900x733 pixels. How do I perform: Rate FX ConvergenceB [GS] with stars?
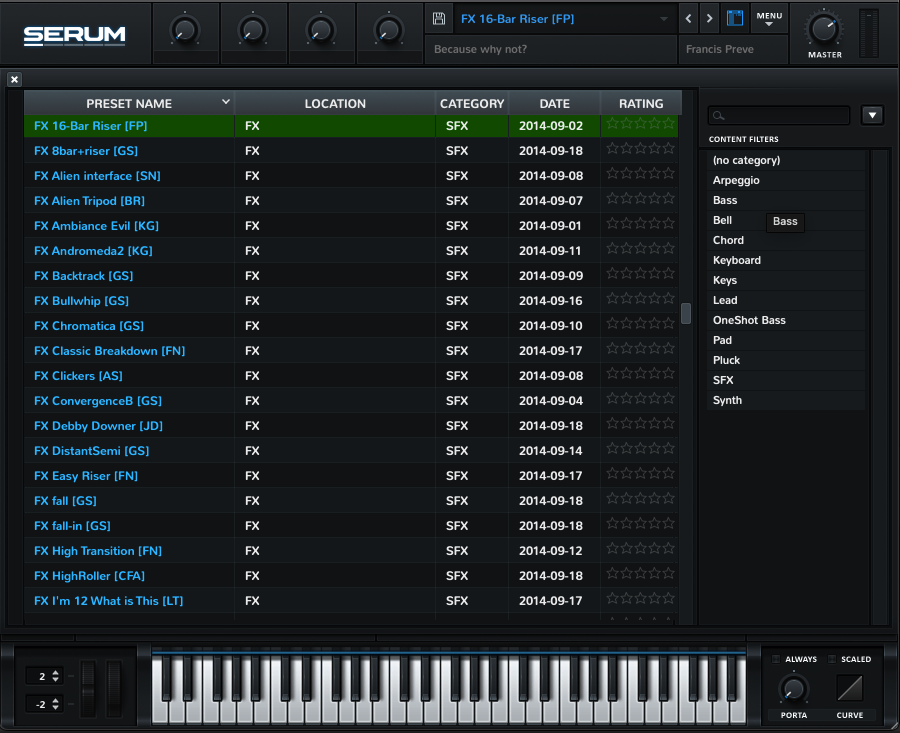pyautogui.click(x=641, y=398)
